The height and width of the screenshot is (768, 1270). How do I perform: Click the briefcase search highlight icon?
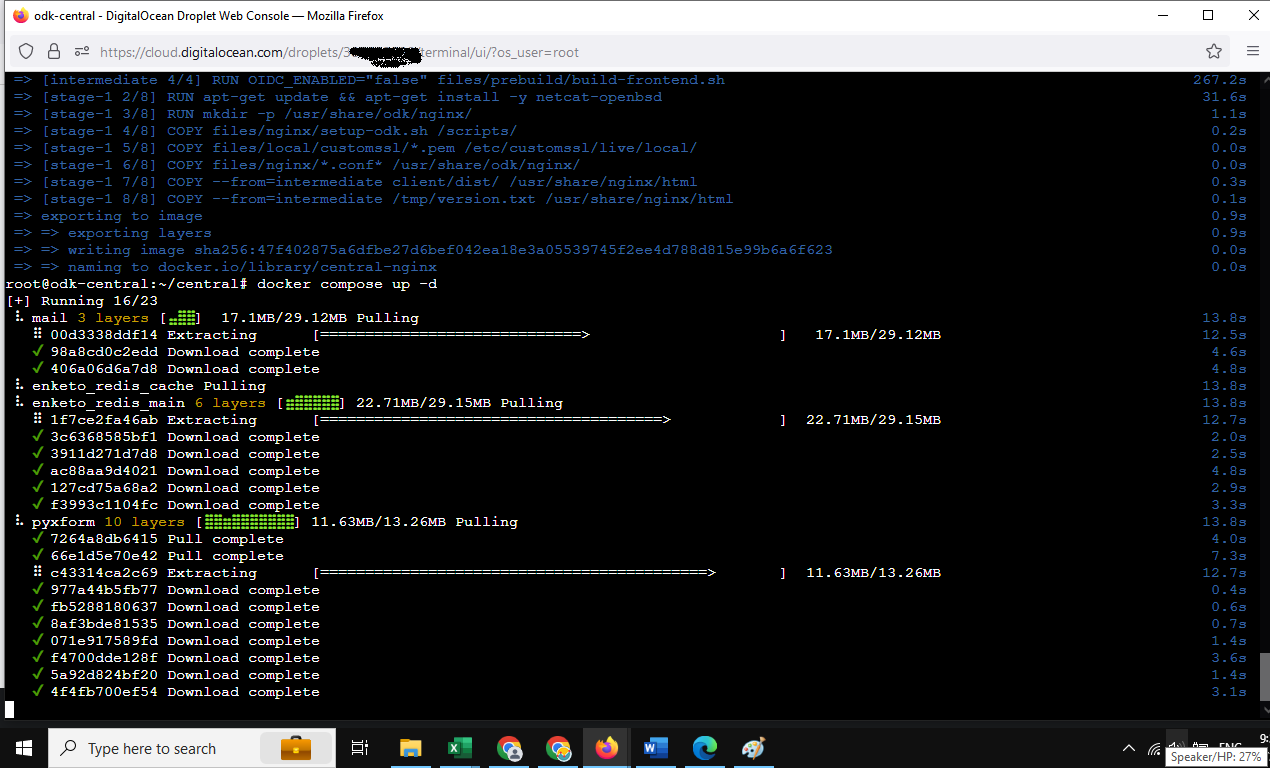click(295, 748)
